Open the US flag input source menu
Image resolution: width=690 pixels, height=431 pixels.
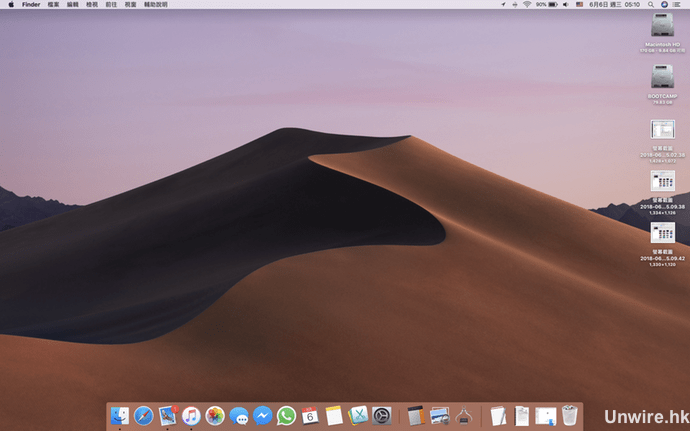(x=580, y=4)
